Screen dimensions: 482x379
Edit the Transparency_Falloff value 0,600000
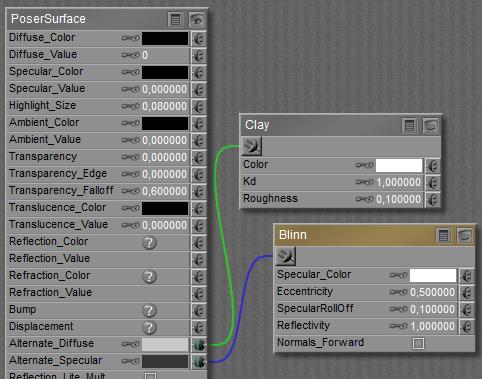click(x=165, y=191)
